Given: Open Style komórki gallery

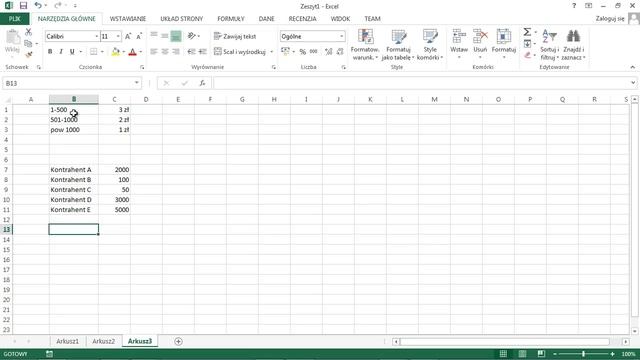Looking at the screenshot, I should [430, 45].
